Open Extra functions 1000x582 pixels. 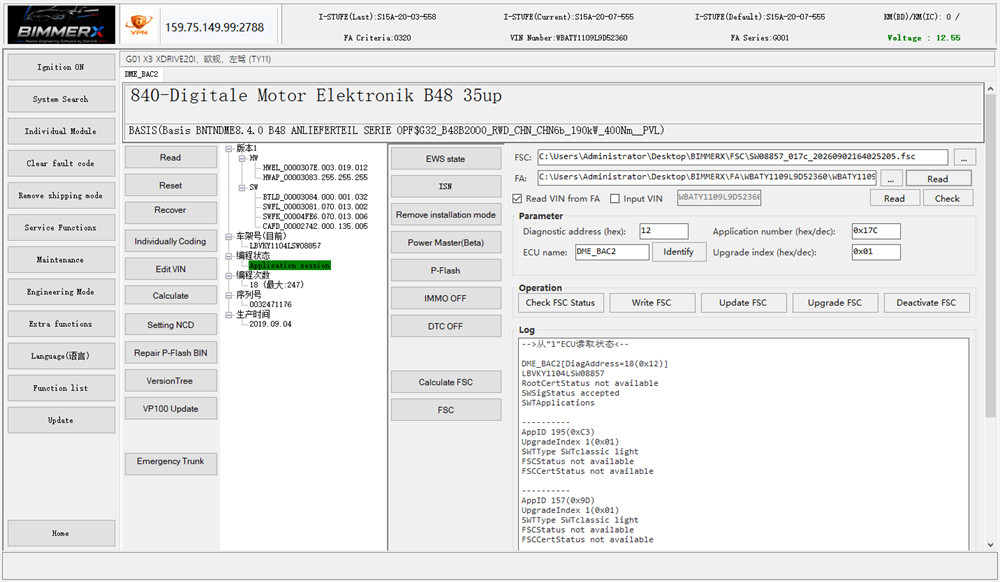tap(61, 324)
